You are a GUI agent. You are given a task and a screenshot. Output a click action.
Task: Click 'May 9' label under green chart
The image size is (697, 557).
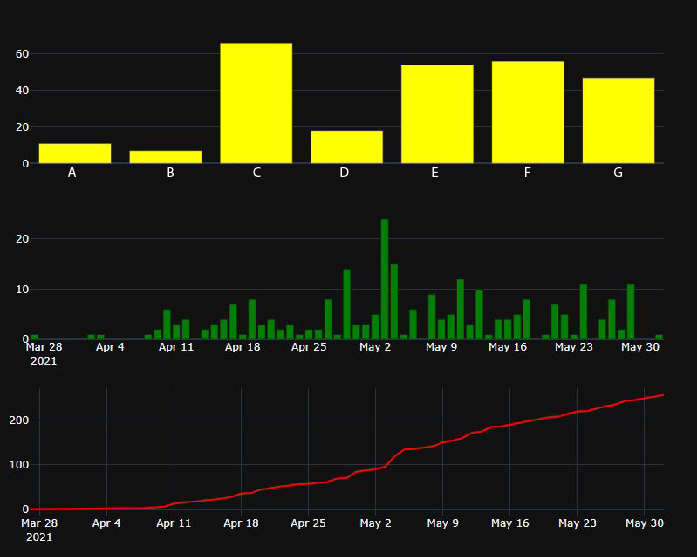pos(441,347)
